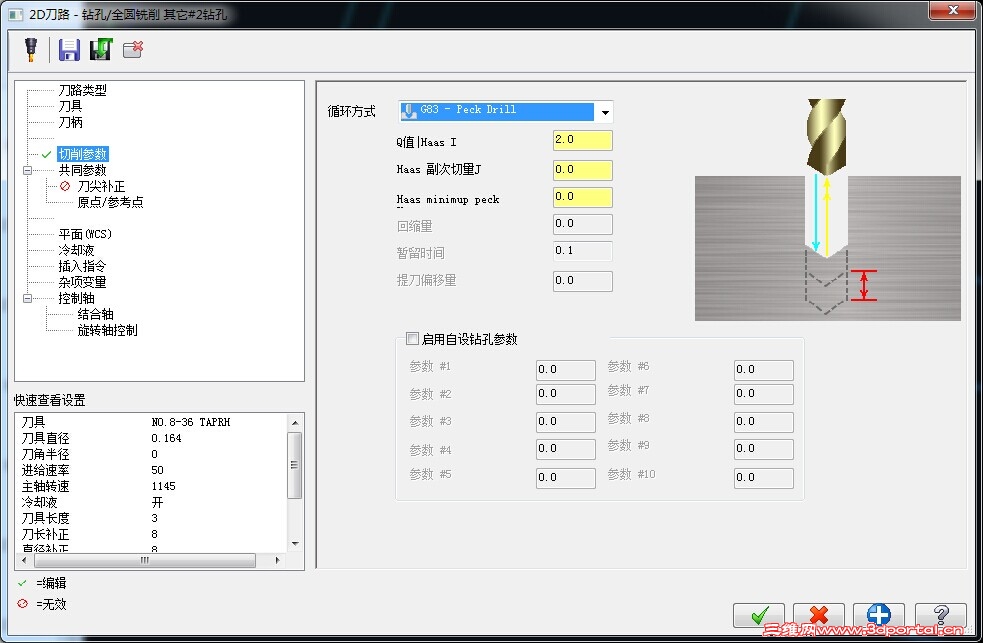Click the 刀具长度 3 row
This screenshot has width=983, height=643.
coord(150,518)
